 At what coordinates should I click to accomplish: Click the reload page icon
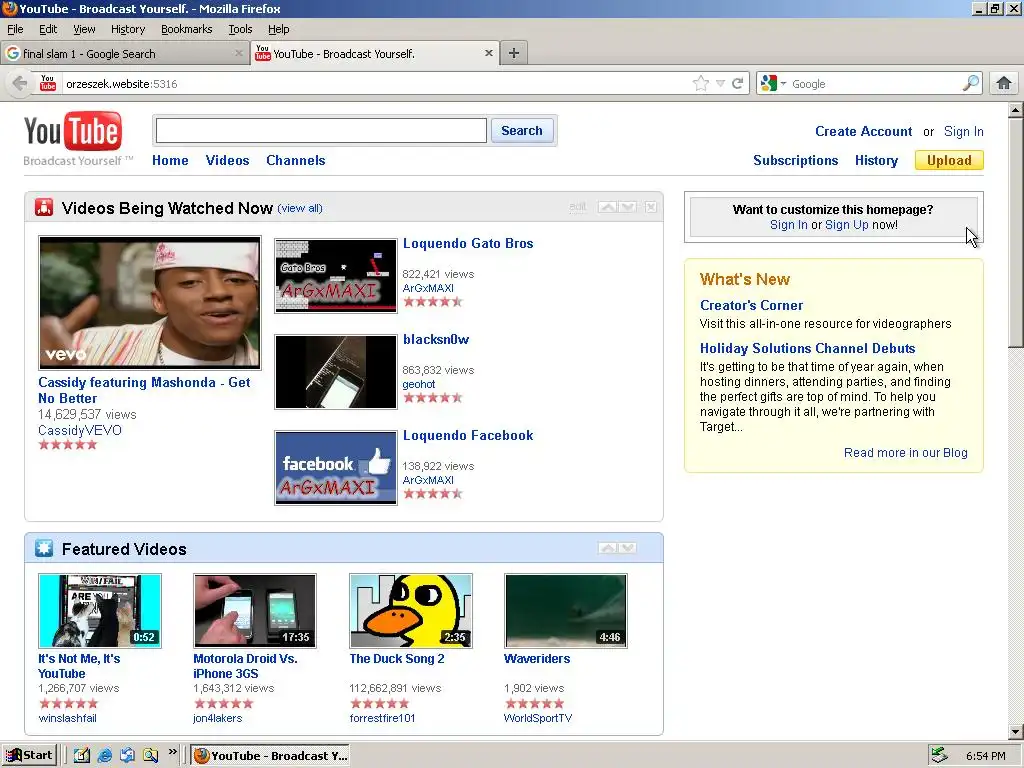click(x=738, y=84)
